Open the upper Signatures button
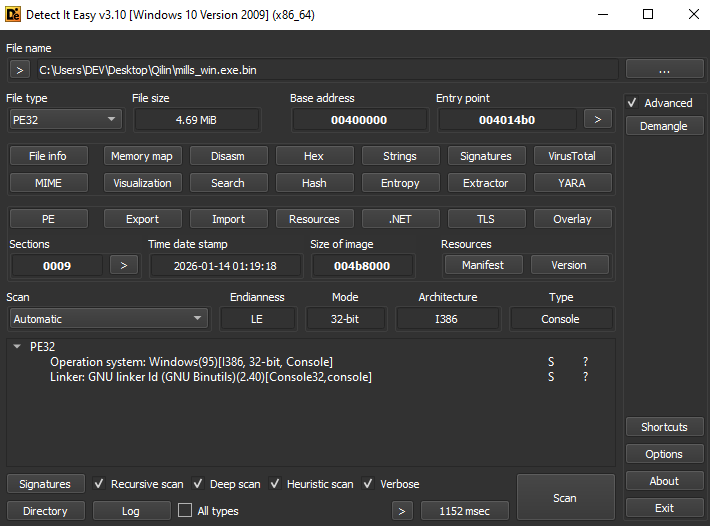Screen dimensions: 710x526 point(486,156)
